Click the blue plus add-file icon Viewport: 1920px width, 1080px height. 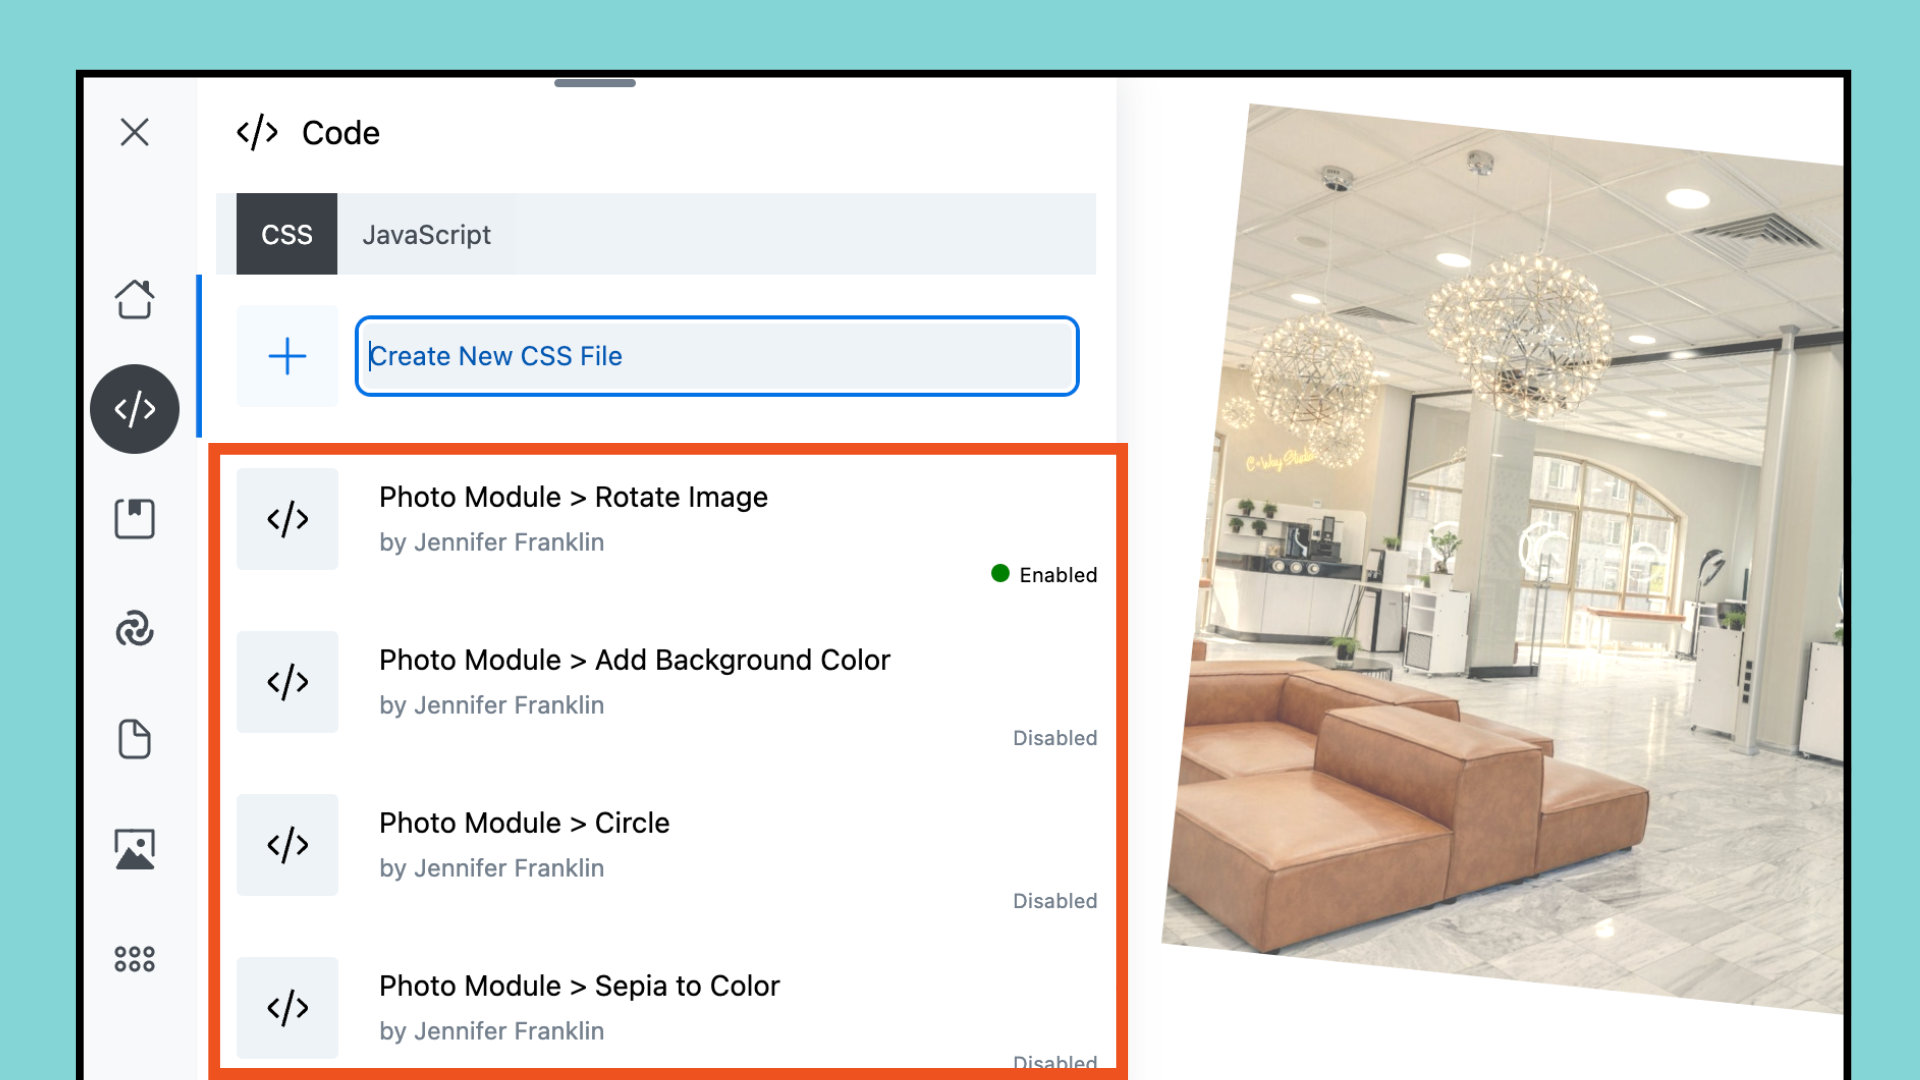click(287, 356)
